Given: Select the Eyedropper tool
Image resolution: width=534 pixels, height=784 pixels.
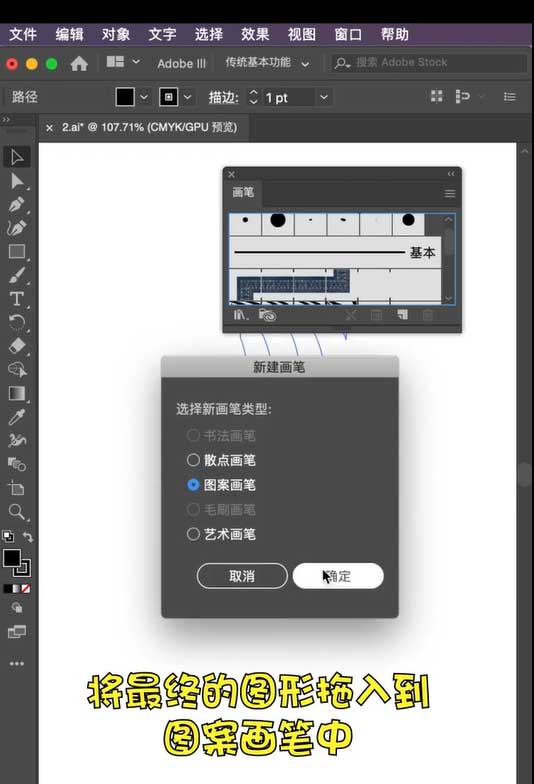Looking at the screenshot, I should point(17,416).
